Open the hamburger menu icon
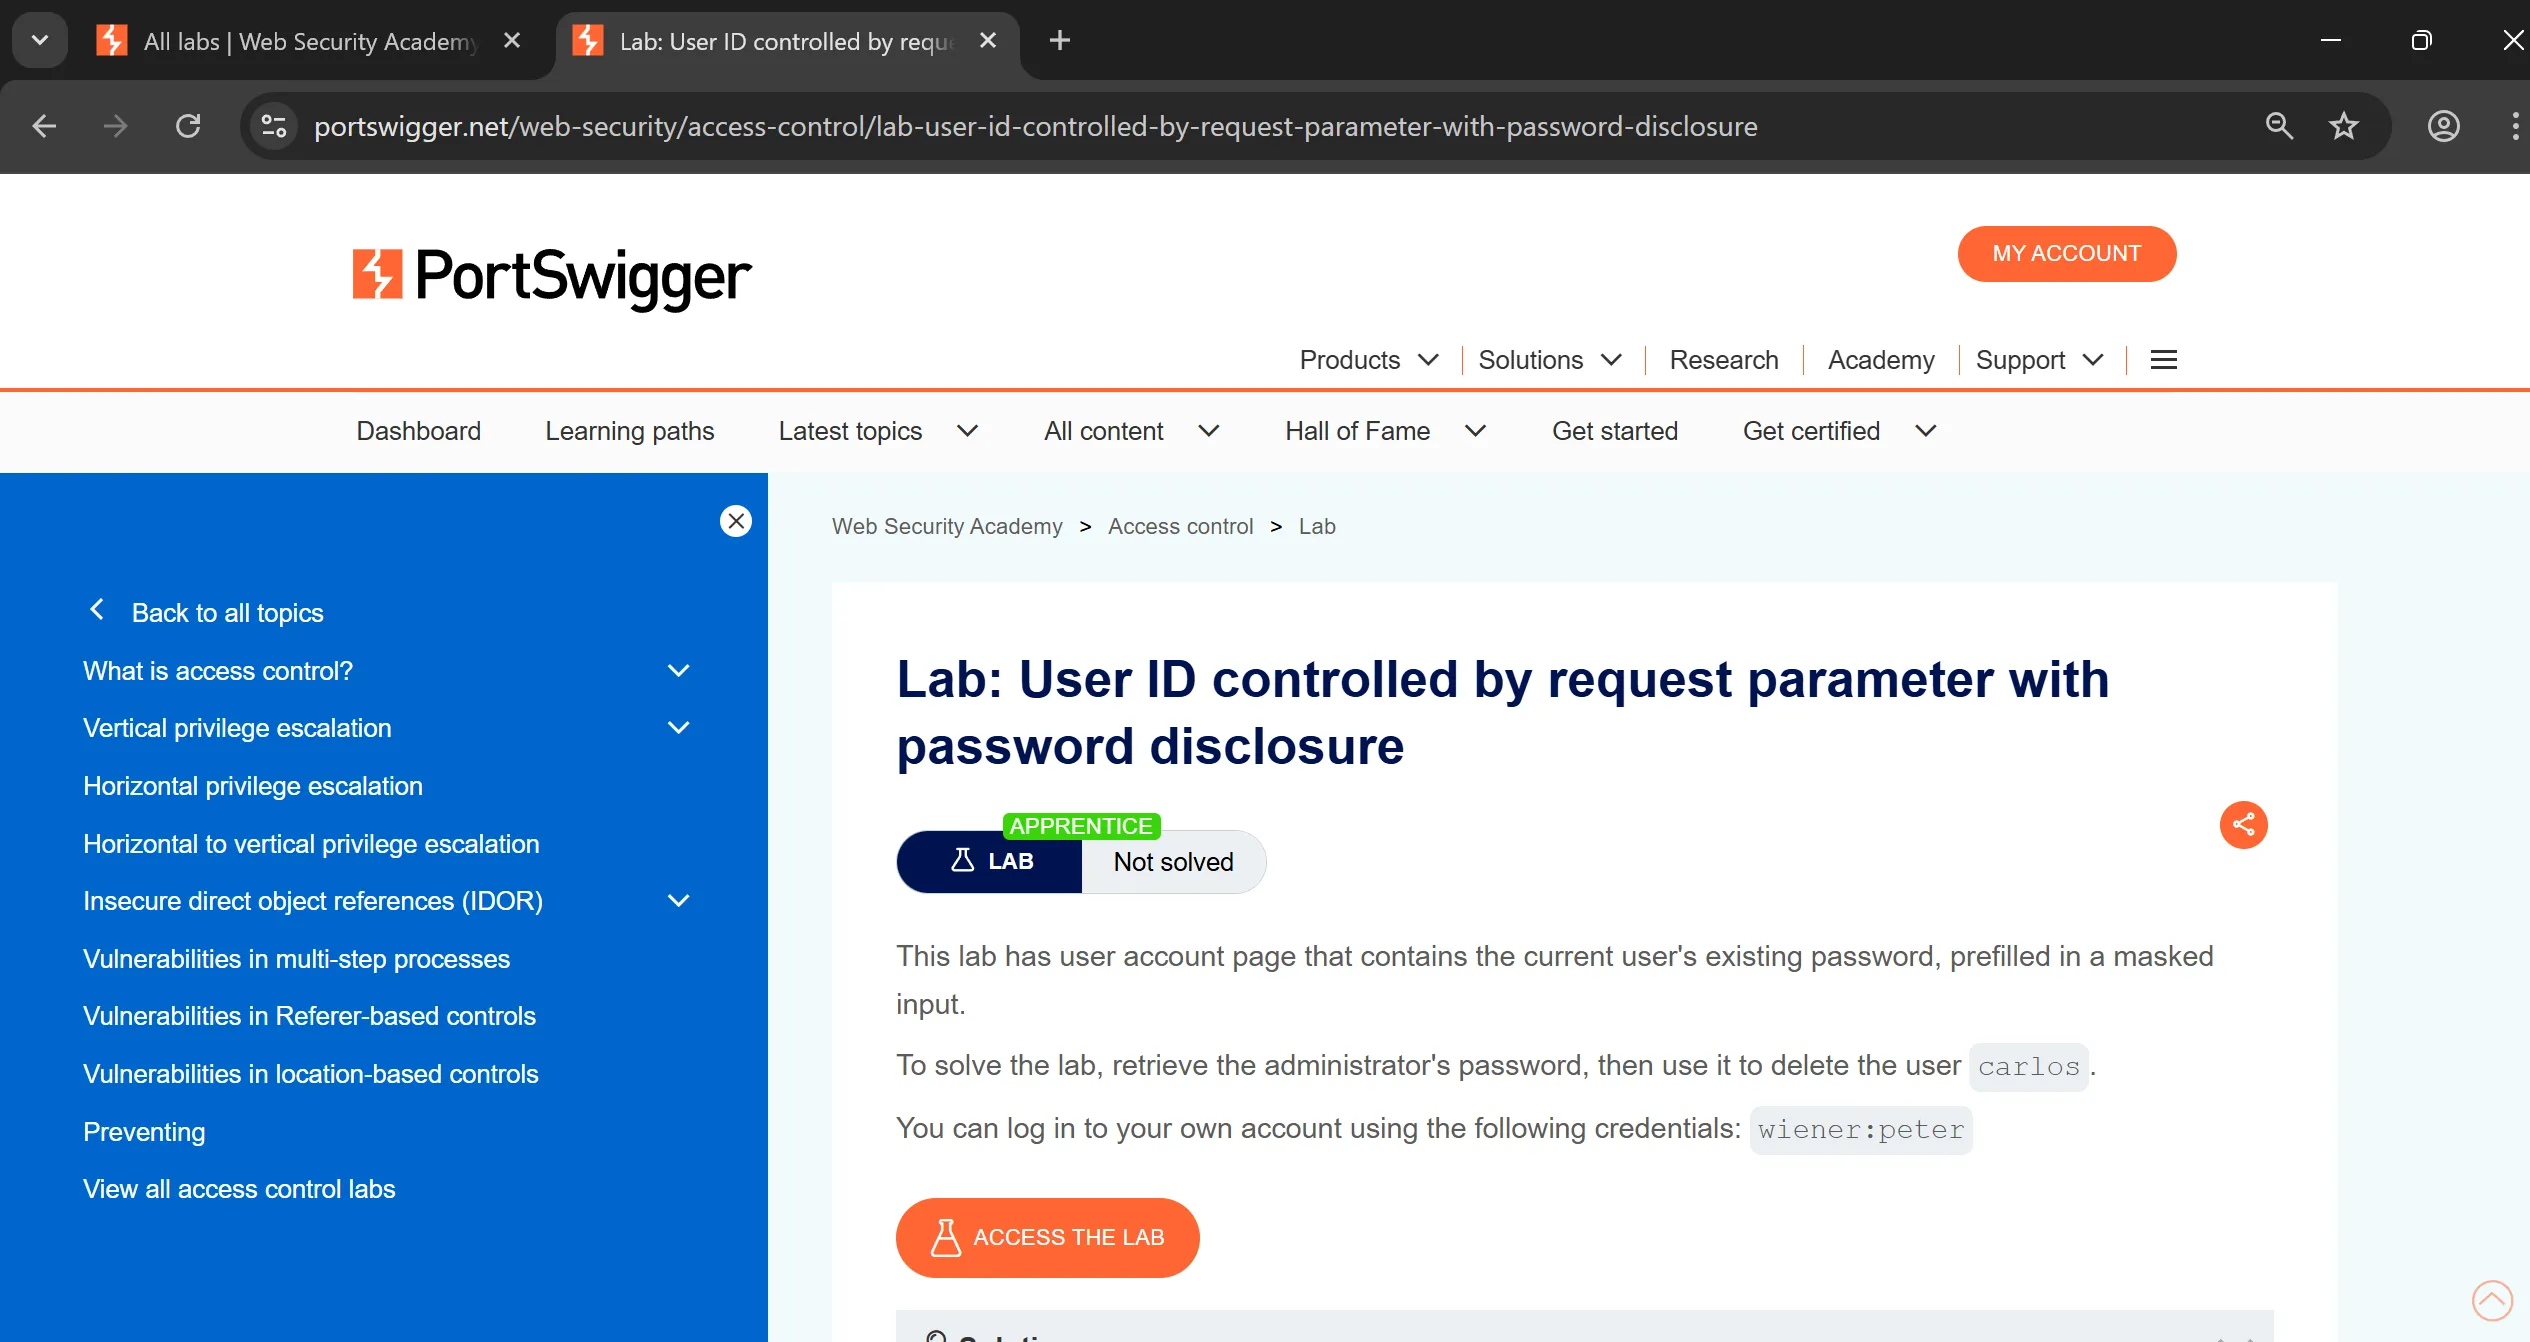Viewport: 2530px width, 1342px height. [x=2163, y=360]
